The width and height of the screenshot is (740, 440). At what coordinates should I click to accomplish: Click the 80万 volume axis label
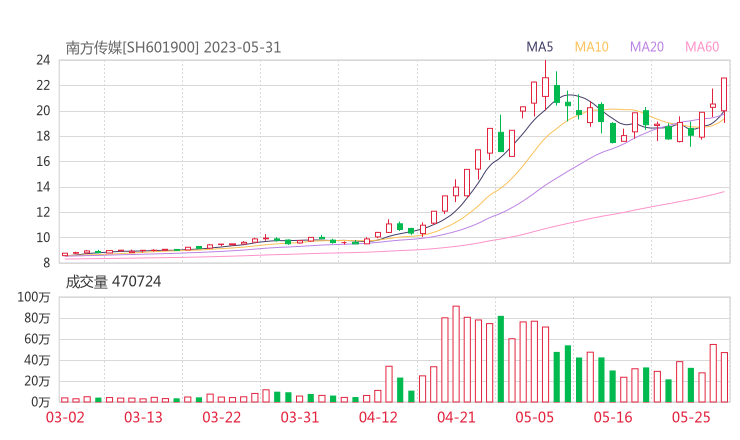37,318
